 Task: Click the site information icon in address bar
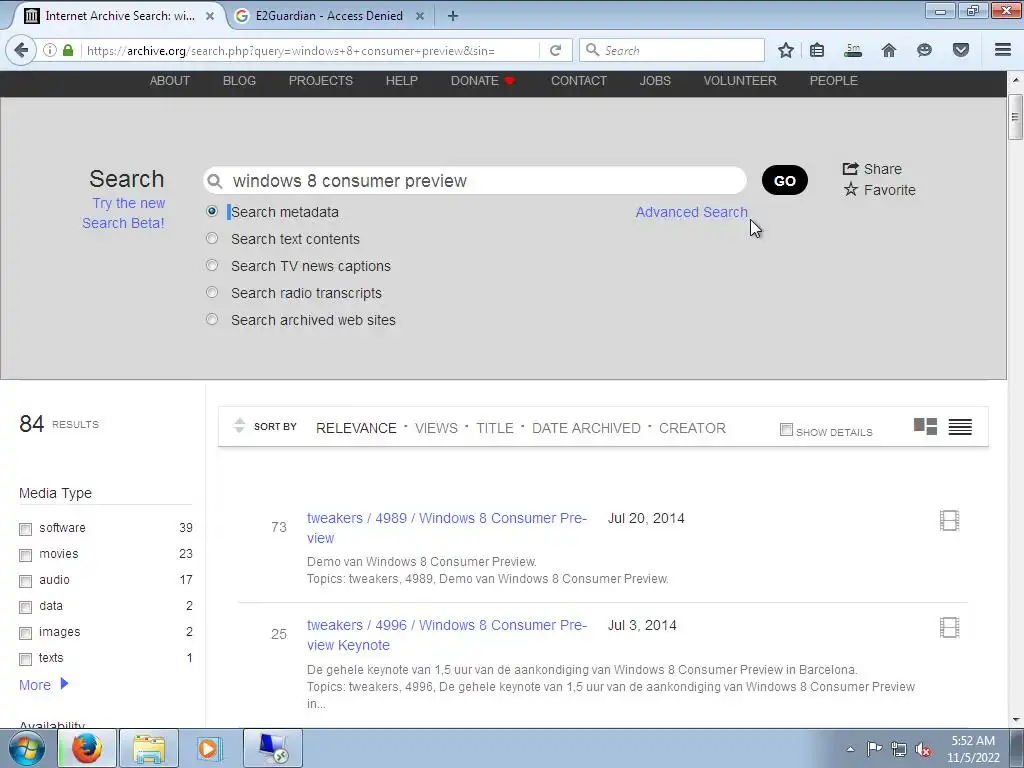(50, 50)
